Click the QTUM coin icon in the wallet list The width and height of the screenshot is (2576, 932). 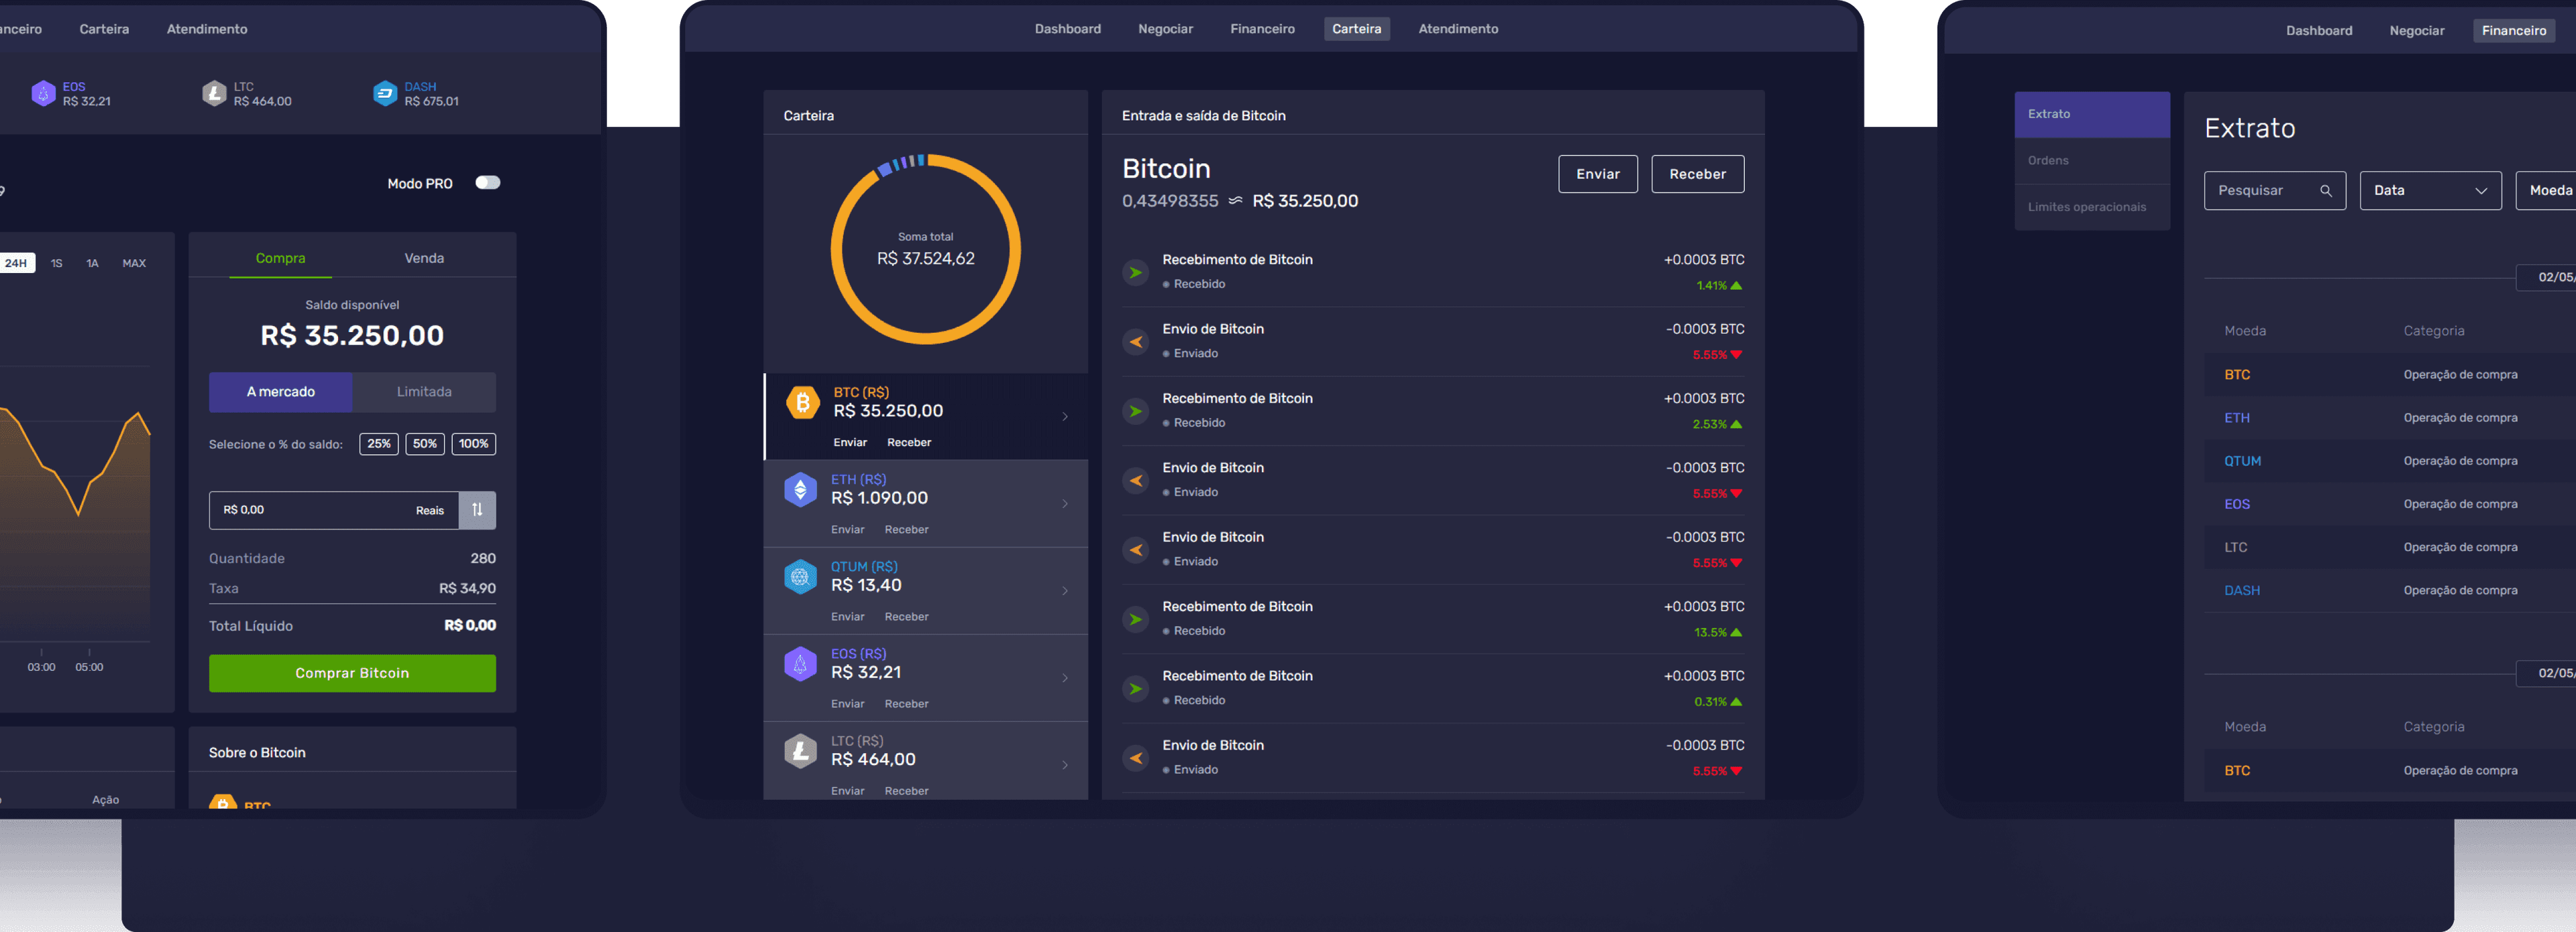800,577
